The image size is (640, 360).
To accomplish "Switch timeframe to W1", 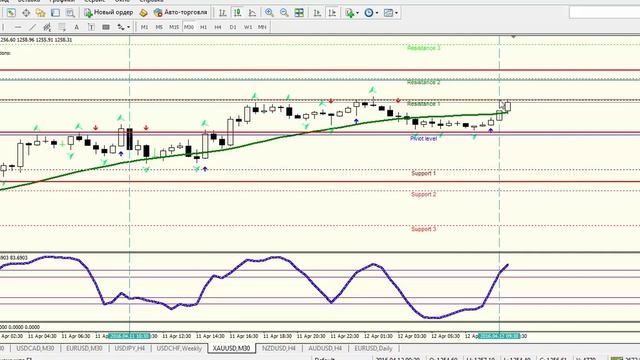I will coord(248,27).
